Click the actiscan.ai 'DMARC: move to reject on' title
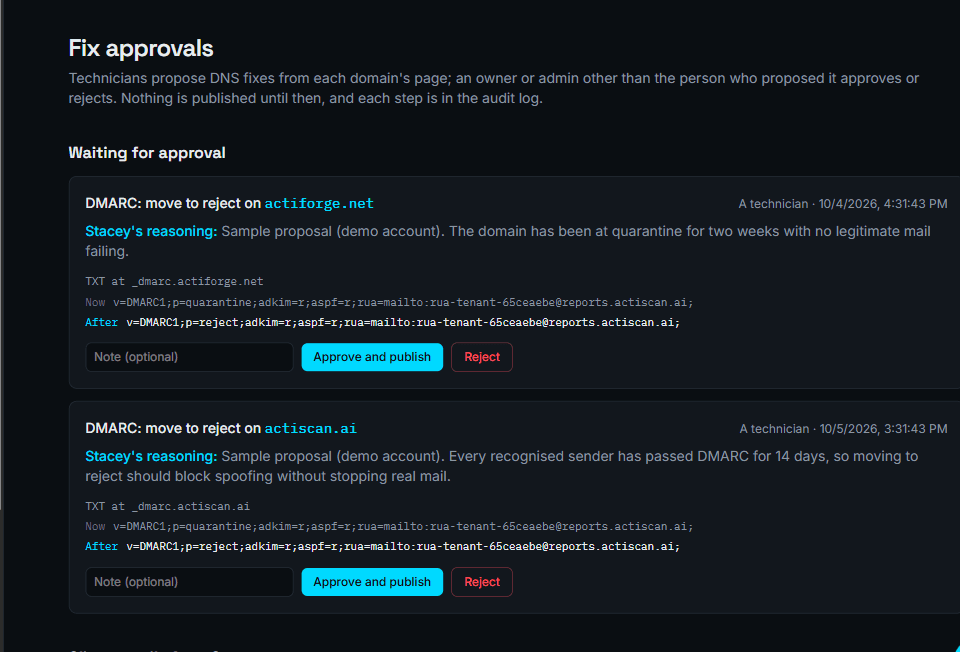The width and height of the screenshot is (960, 652). [x=173, y=428]
